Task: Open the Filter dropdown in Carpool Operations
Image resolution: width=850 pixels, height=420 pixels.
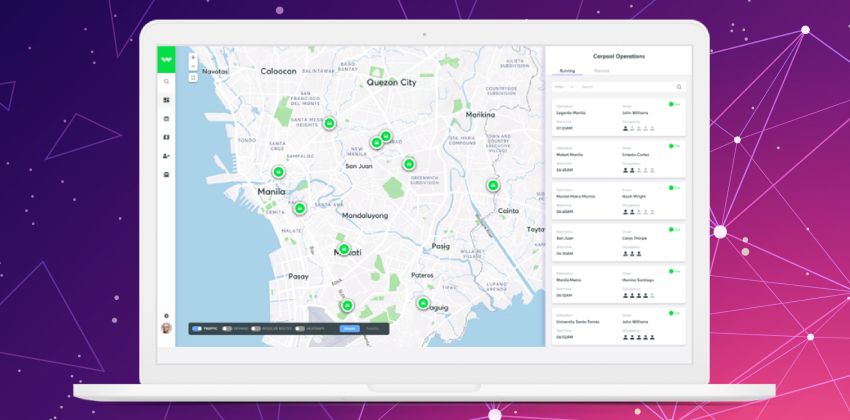Action: 564,87
